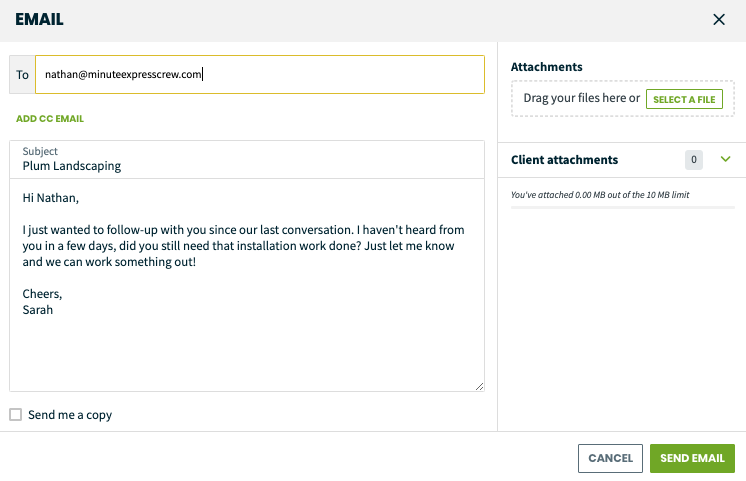
Task: Click the Subject field with Plum Landscaping
Action: coord(247,159)
